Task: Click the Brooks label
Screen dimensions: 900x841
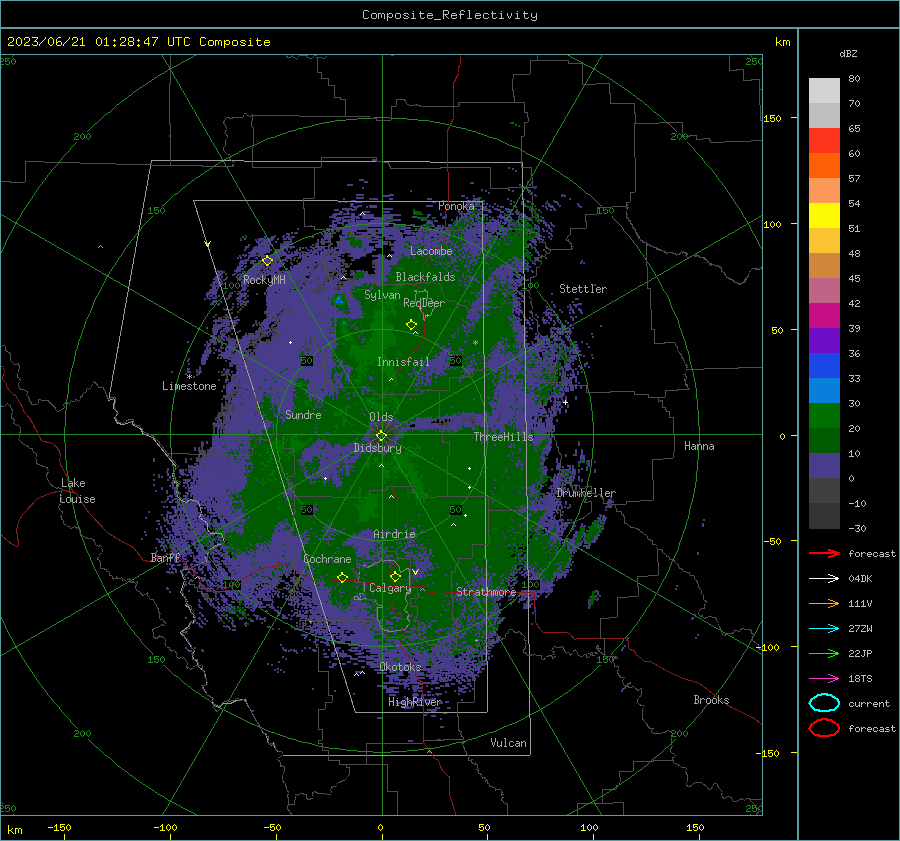Action: (711, 700)
